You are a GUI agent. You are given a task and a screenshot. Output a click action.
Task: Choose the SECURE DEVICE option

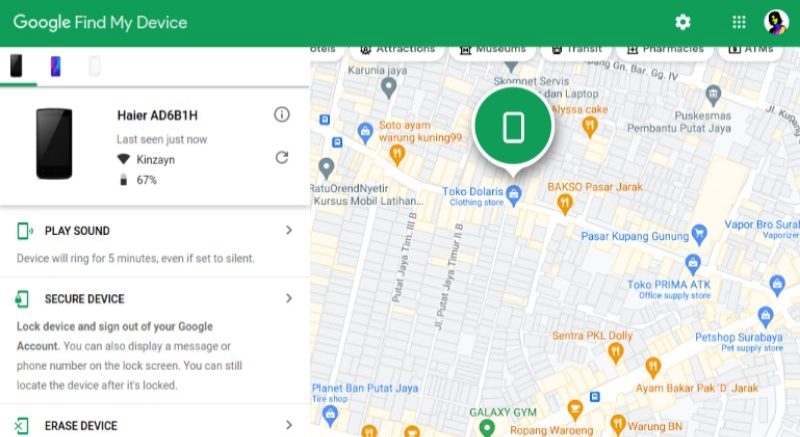85,299
